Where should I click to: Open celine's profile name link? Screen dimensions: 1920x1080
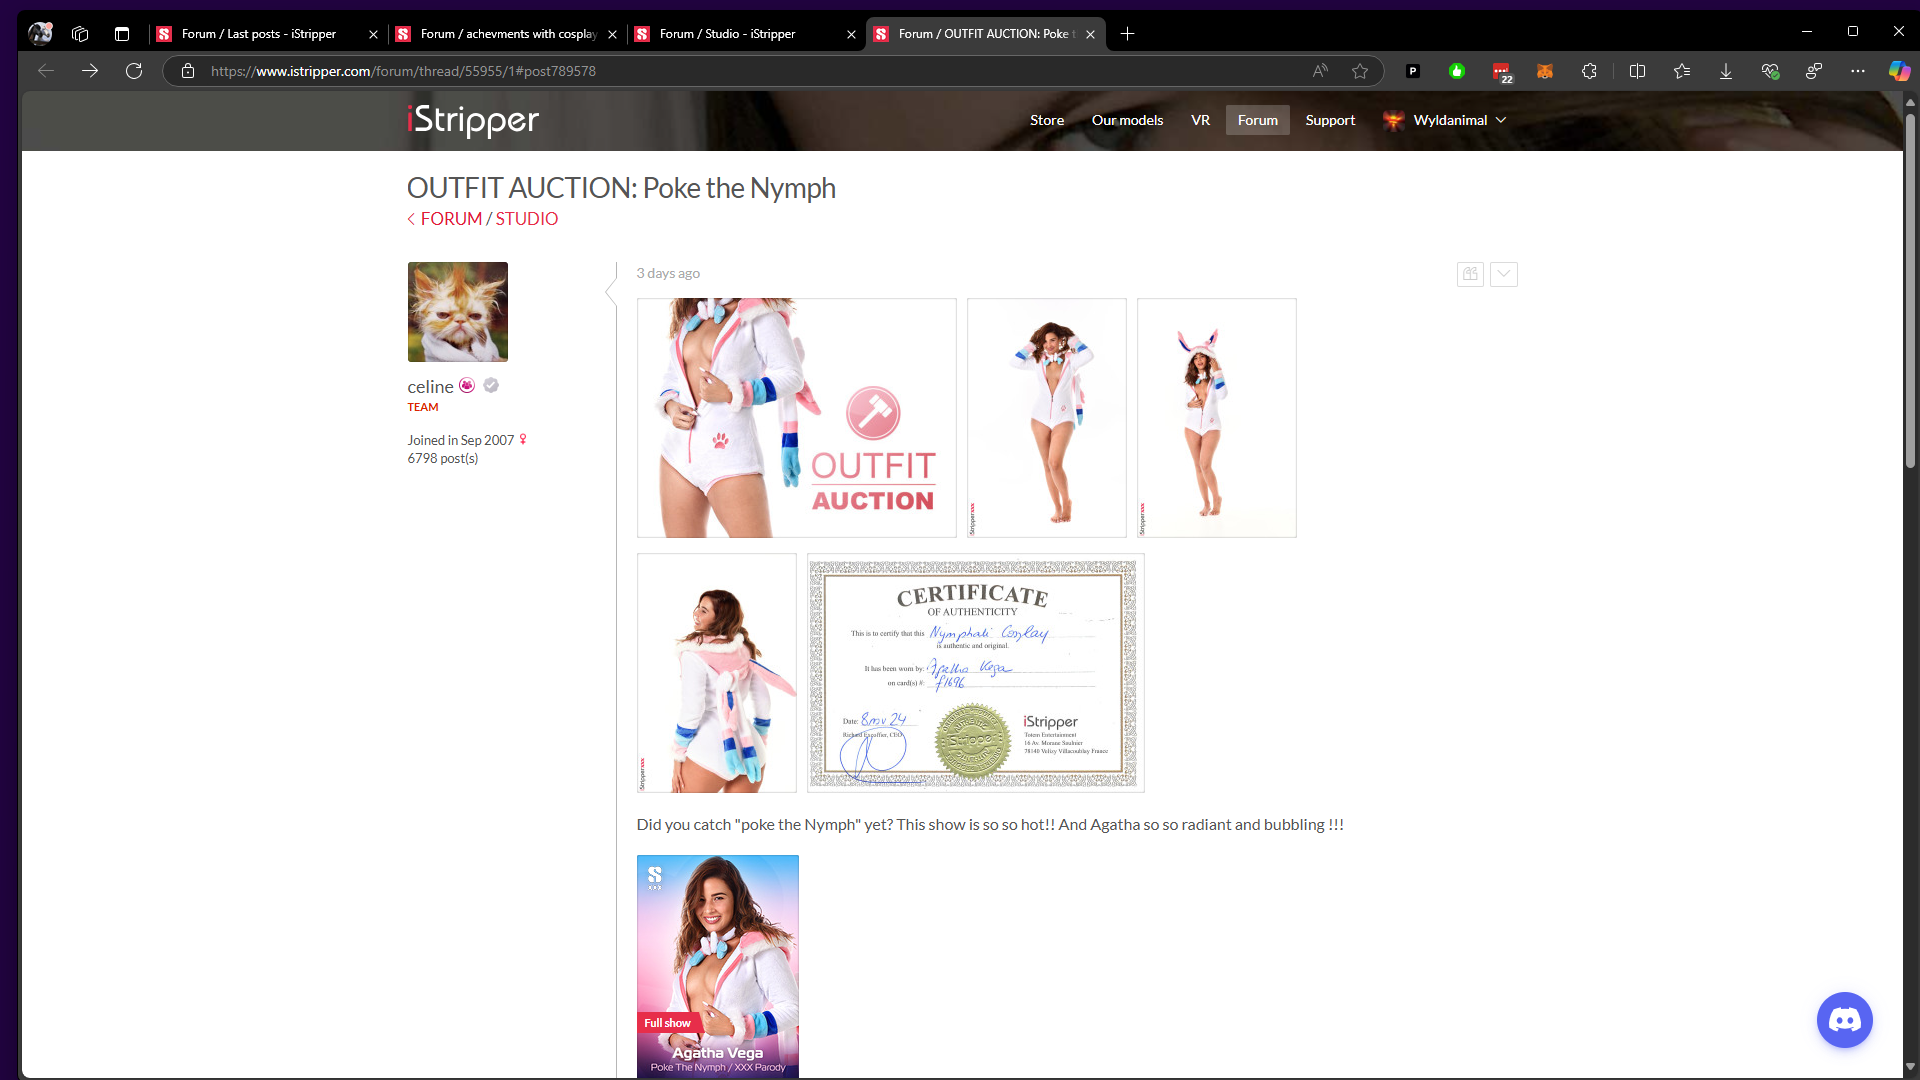[430, 387]
